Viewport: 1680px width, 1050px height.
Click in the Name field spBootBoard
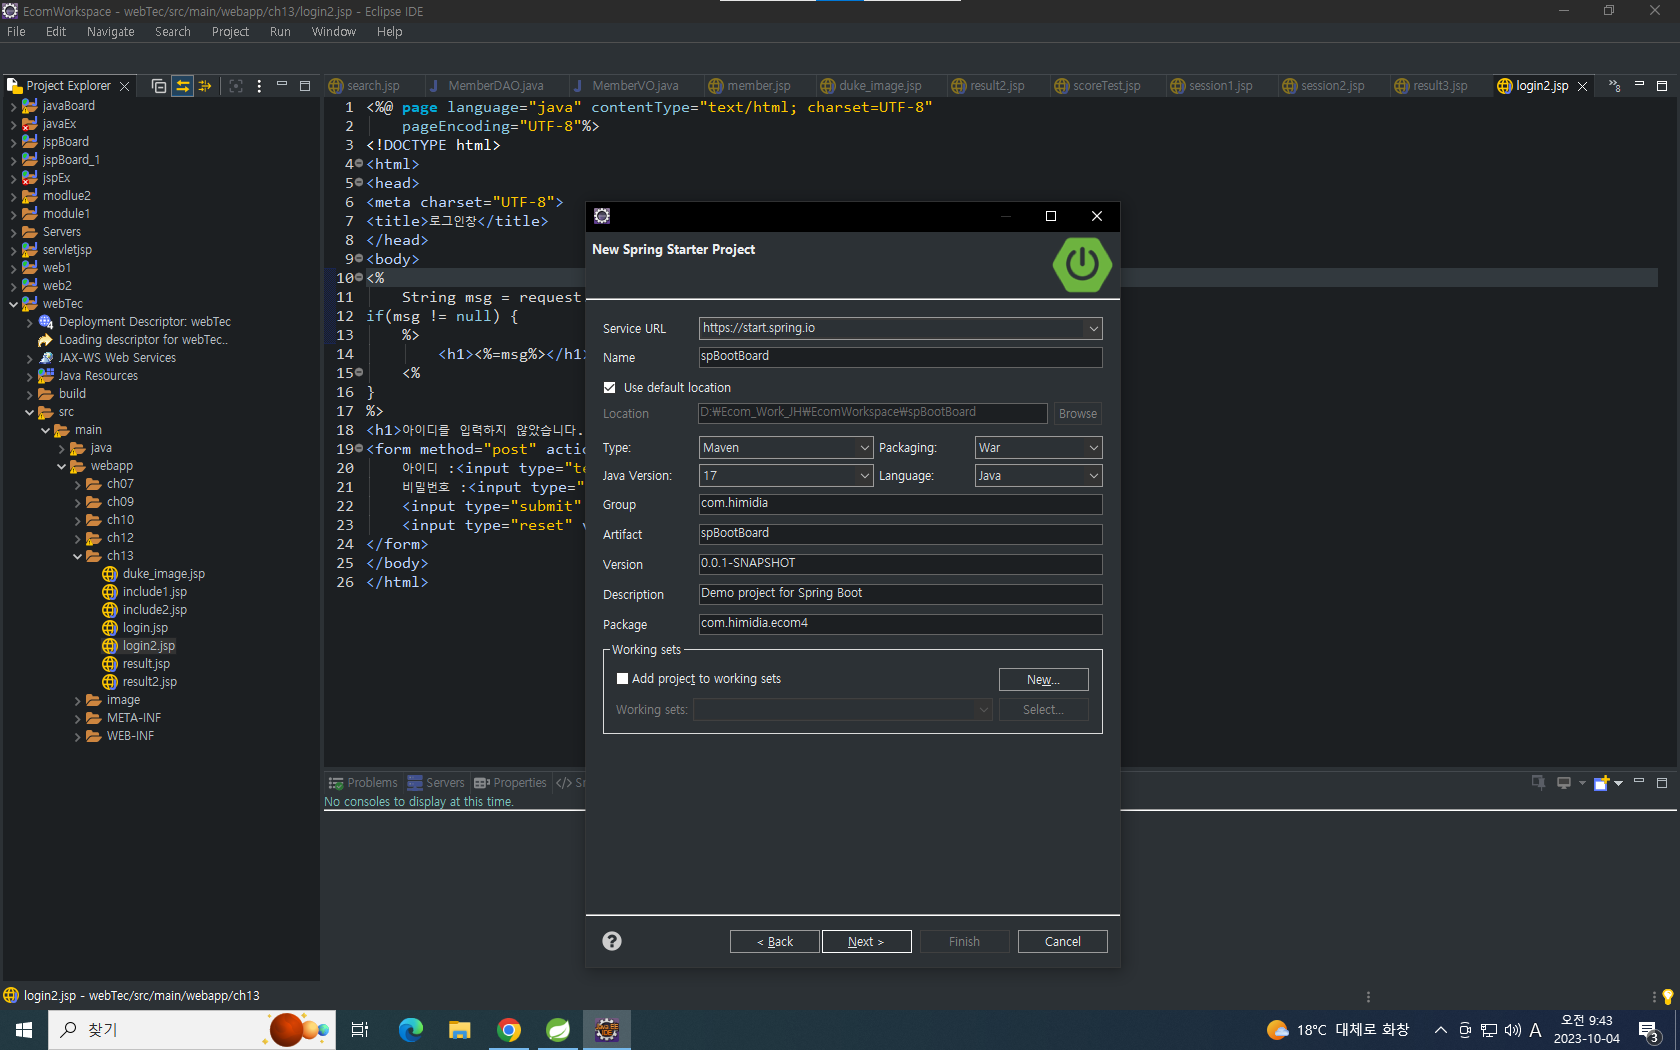pos(900,357)
